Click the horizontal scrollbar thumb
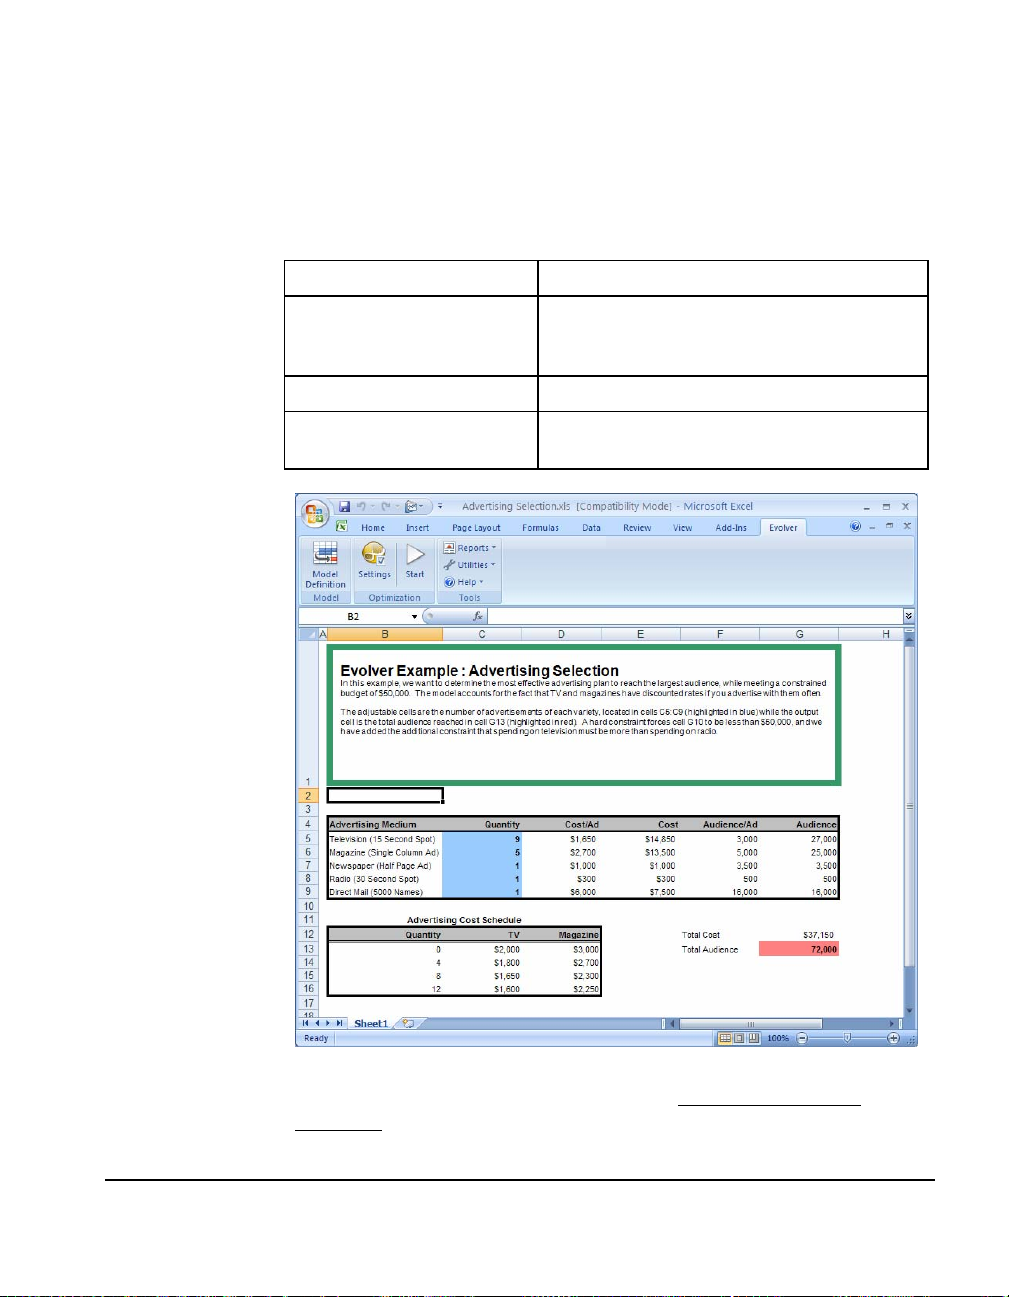 pyautogui.click(x=750, y=1024)
